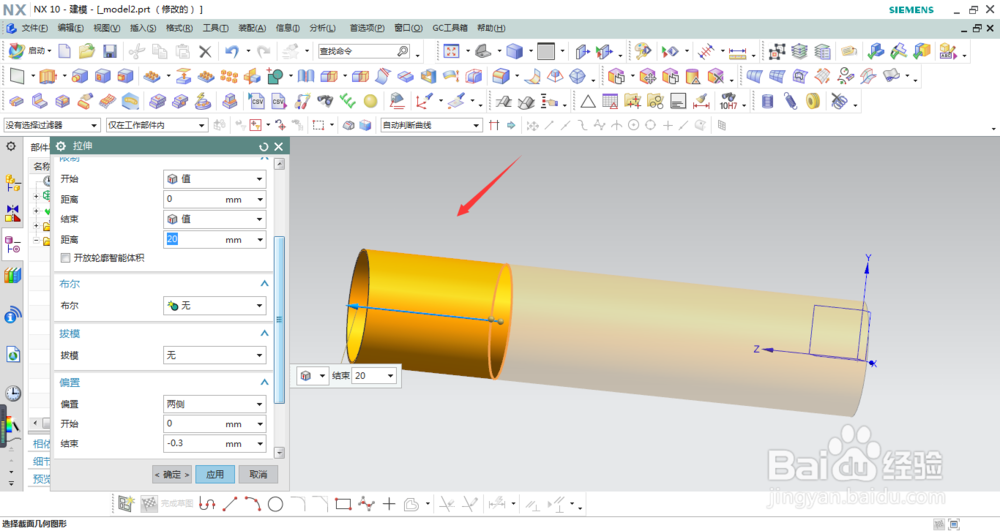This screenshot has width=1000, height=531.
Task: Open the Start limit type dropdown
Action: [x=214, y=179]
